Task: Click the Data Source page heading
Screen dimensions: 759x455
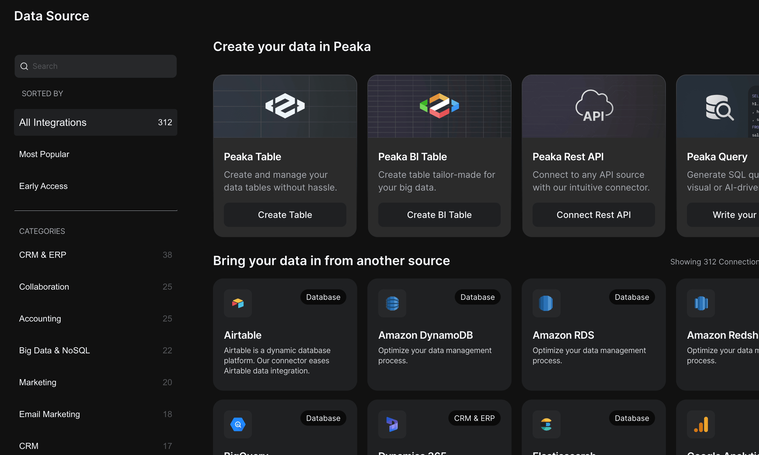Action: (x=51, y=16)
